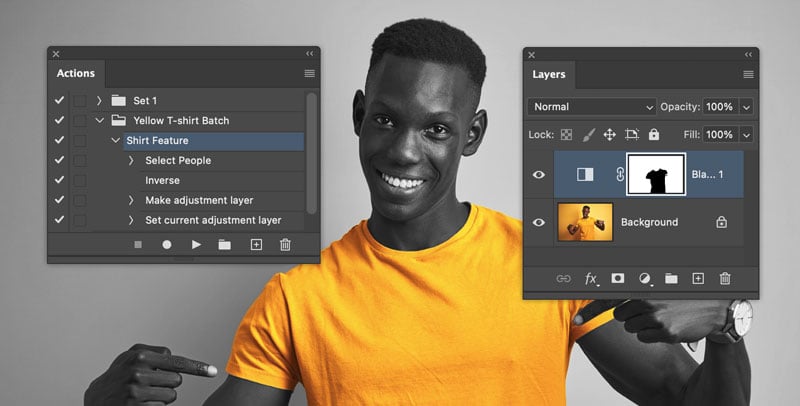This screenshot has height=406, width=800.
Task: Toggle visibility of the adjustment layer
Action: pyautogui.click(x=540, y=174)
